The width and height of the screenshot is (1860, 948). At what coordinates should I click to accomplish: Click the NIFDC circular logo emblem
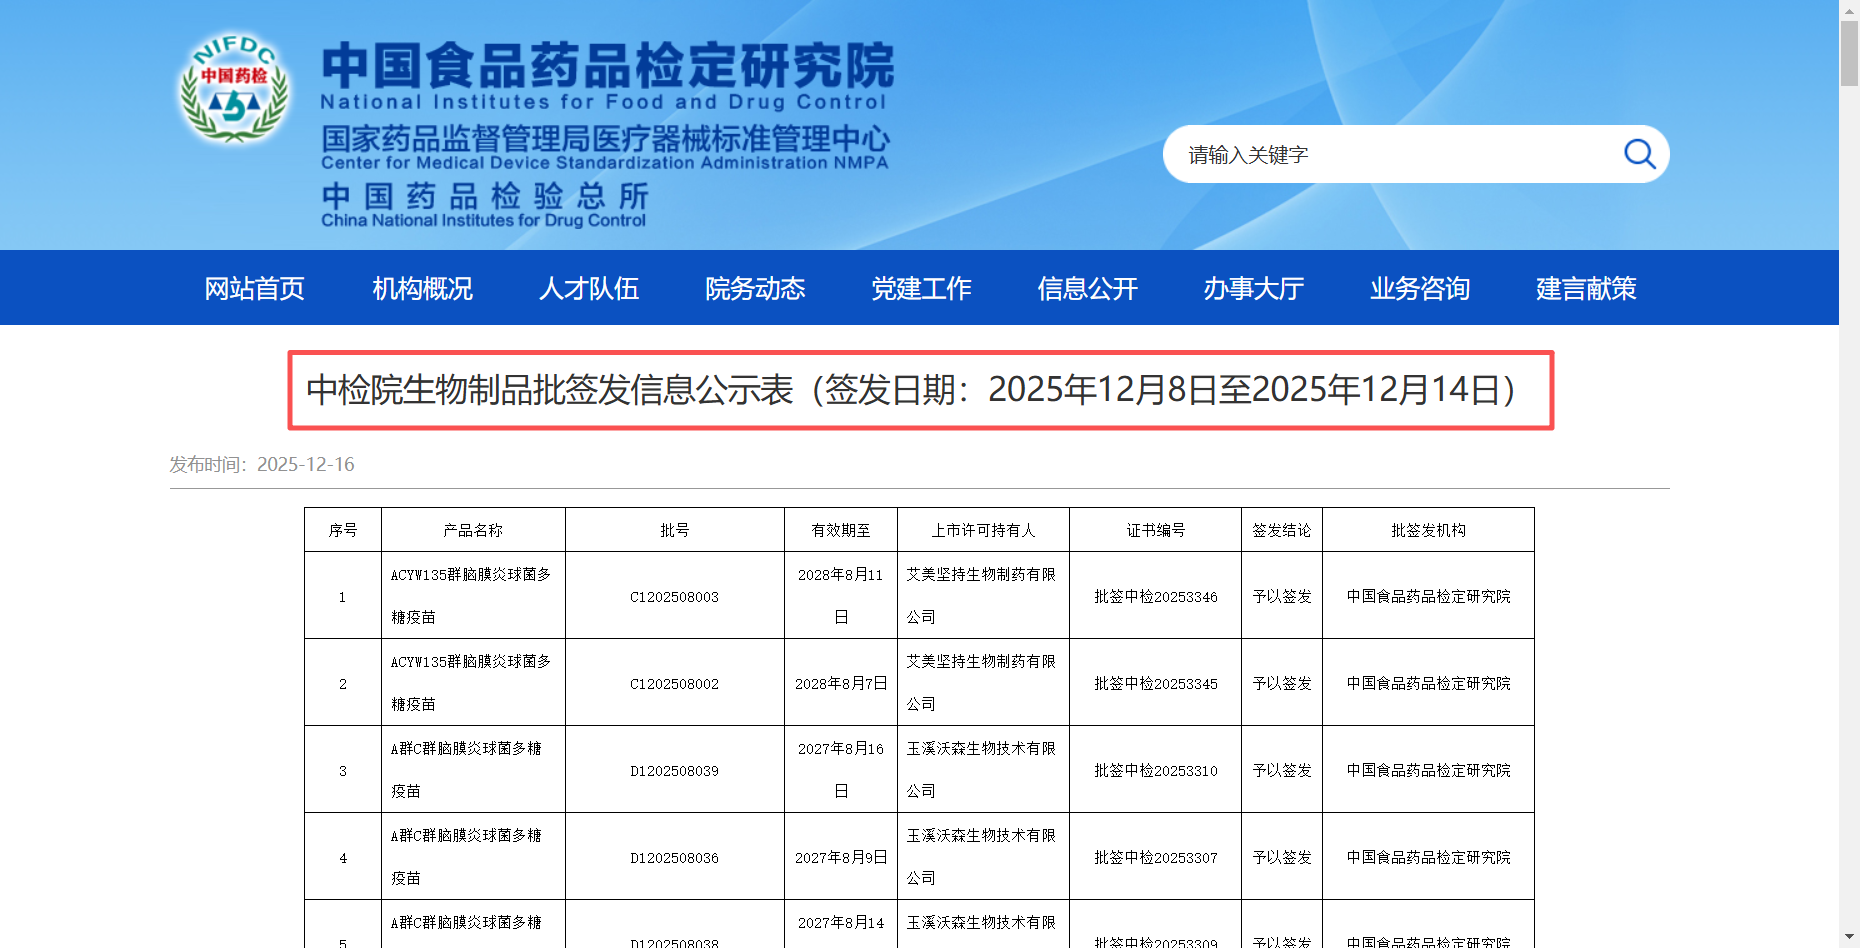[x=234, y=88]
